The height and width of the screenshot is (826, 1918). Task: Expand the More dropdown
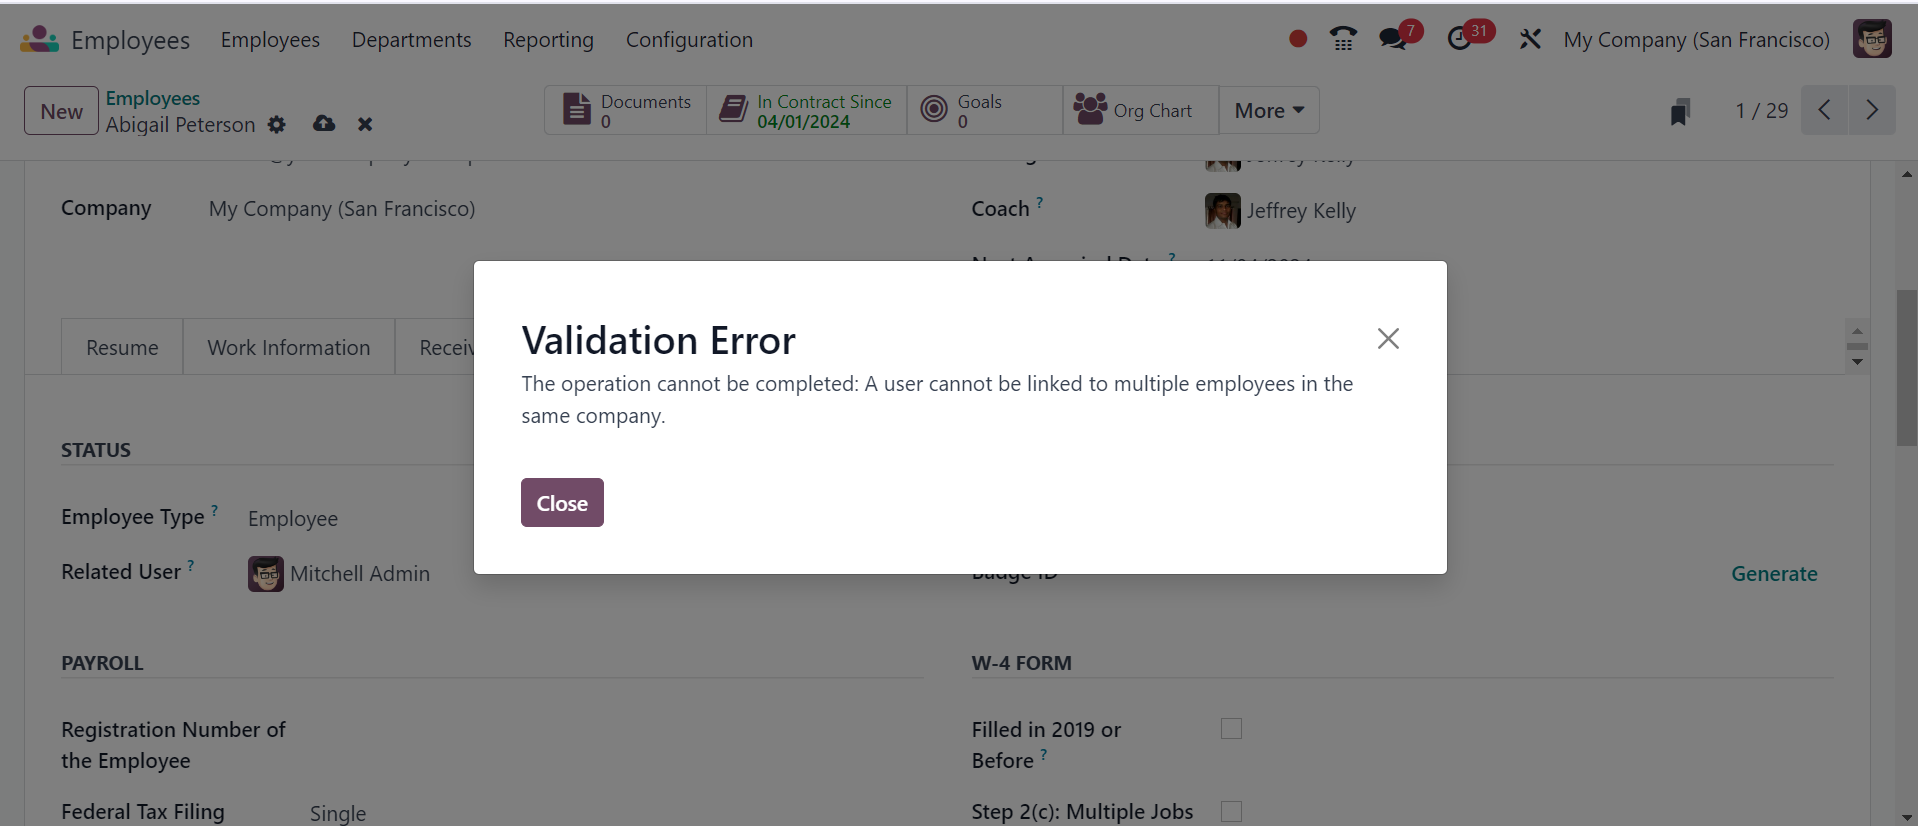point(1269,110)
